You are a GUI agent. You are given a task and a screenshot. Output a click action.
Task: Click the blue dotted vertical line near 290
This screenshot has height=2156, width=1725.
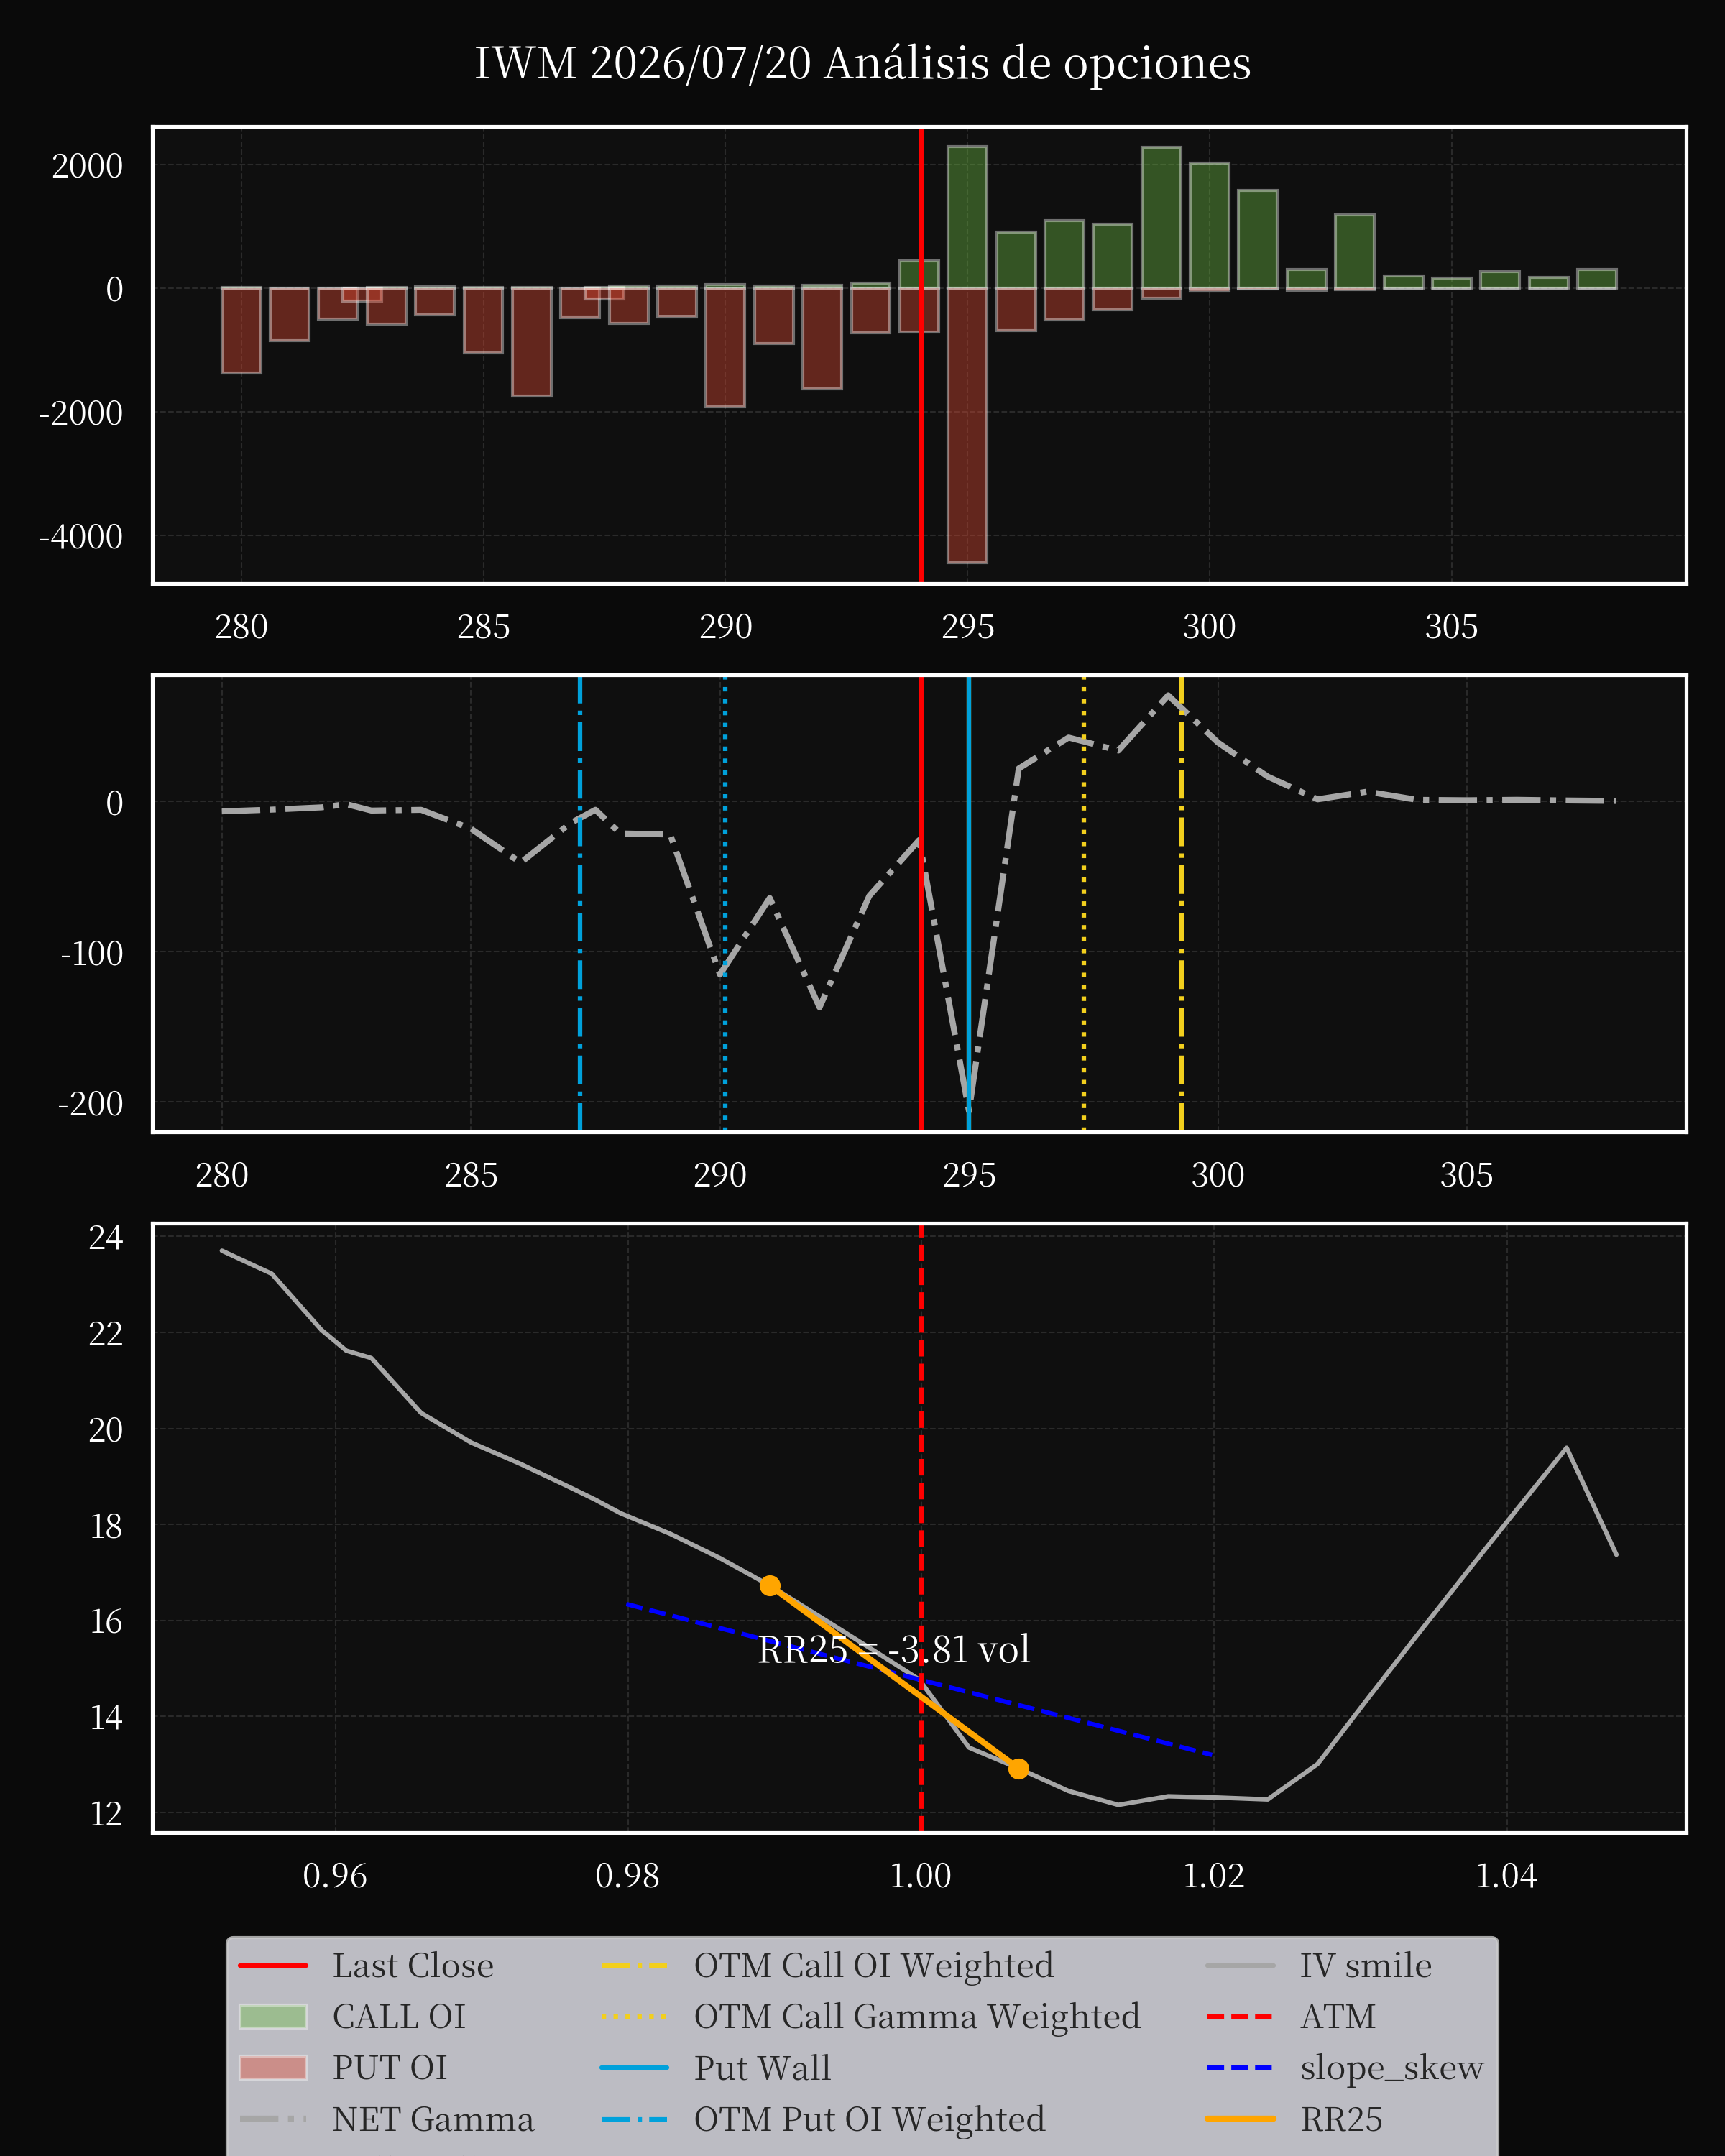click(x=725, y=904)
